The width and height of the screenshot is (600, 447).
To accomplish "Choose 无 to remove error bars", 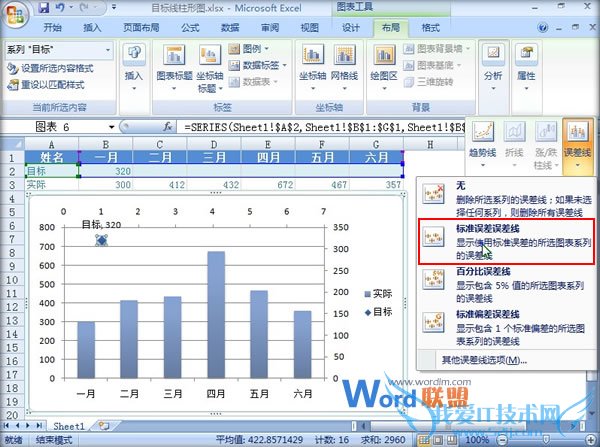I will 507,198.
